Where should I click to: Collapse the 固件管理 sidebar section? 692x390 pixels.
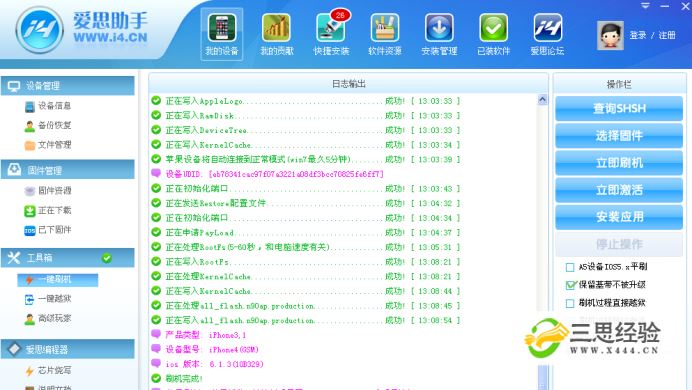point(68,170)
